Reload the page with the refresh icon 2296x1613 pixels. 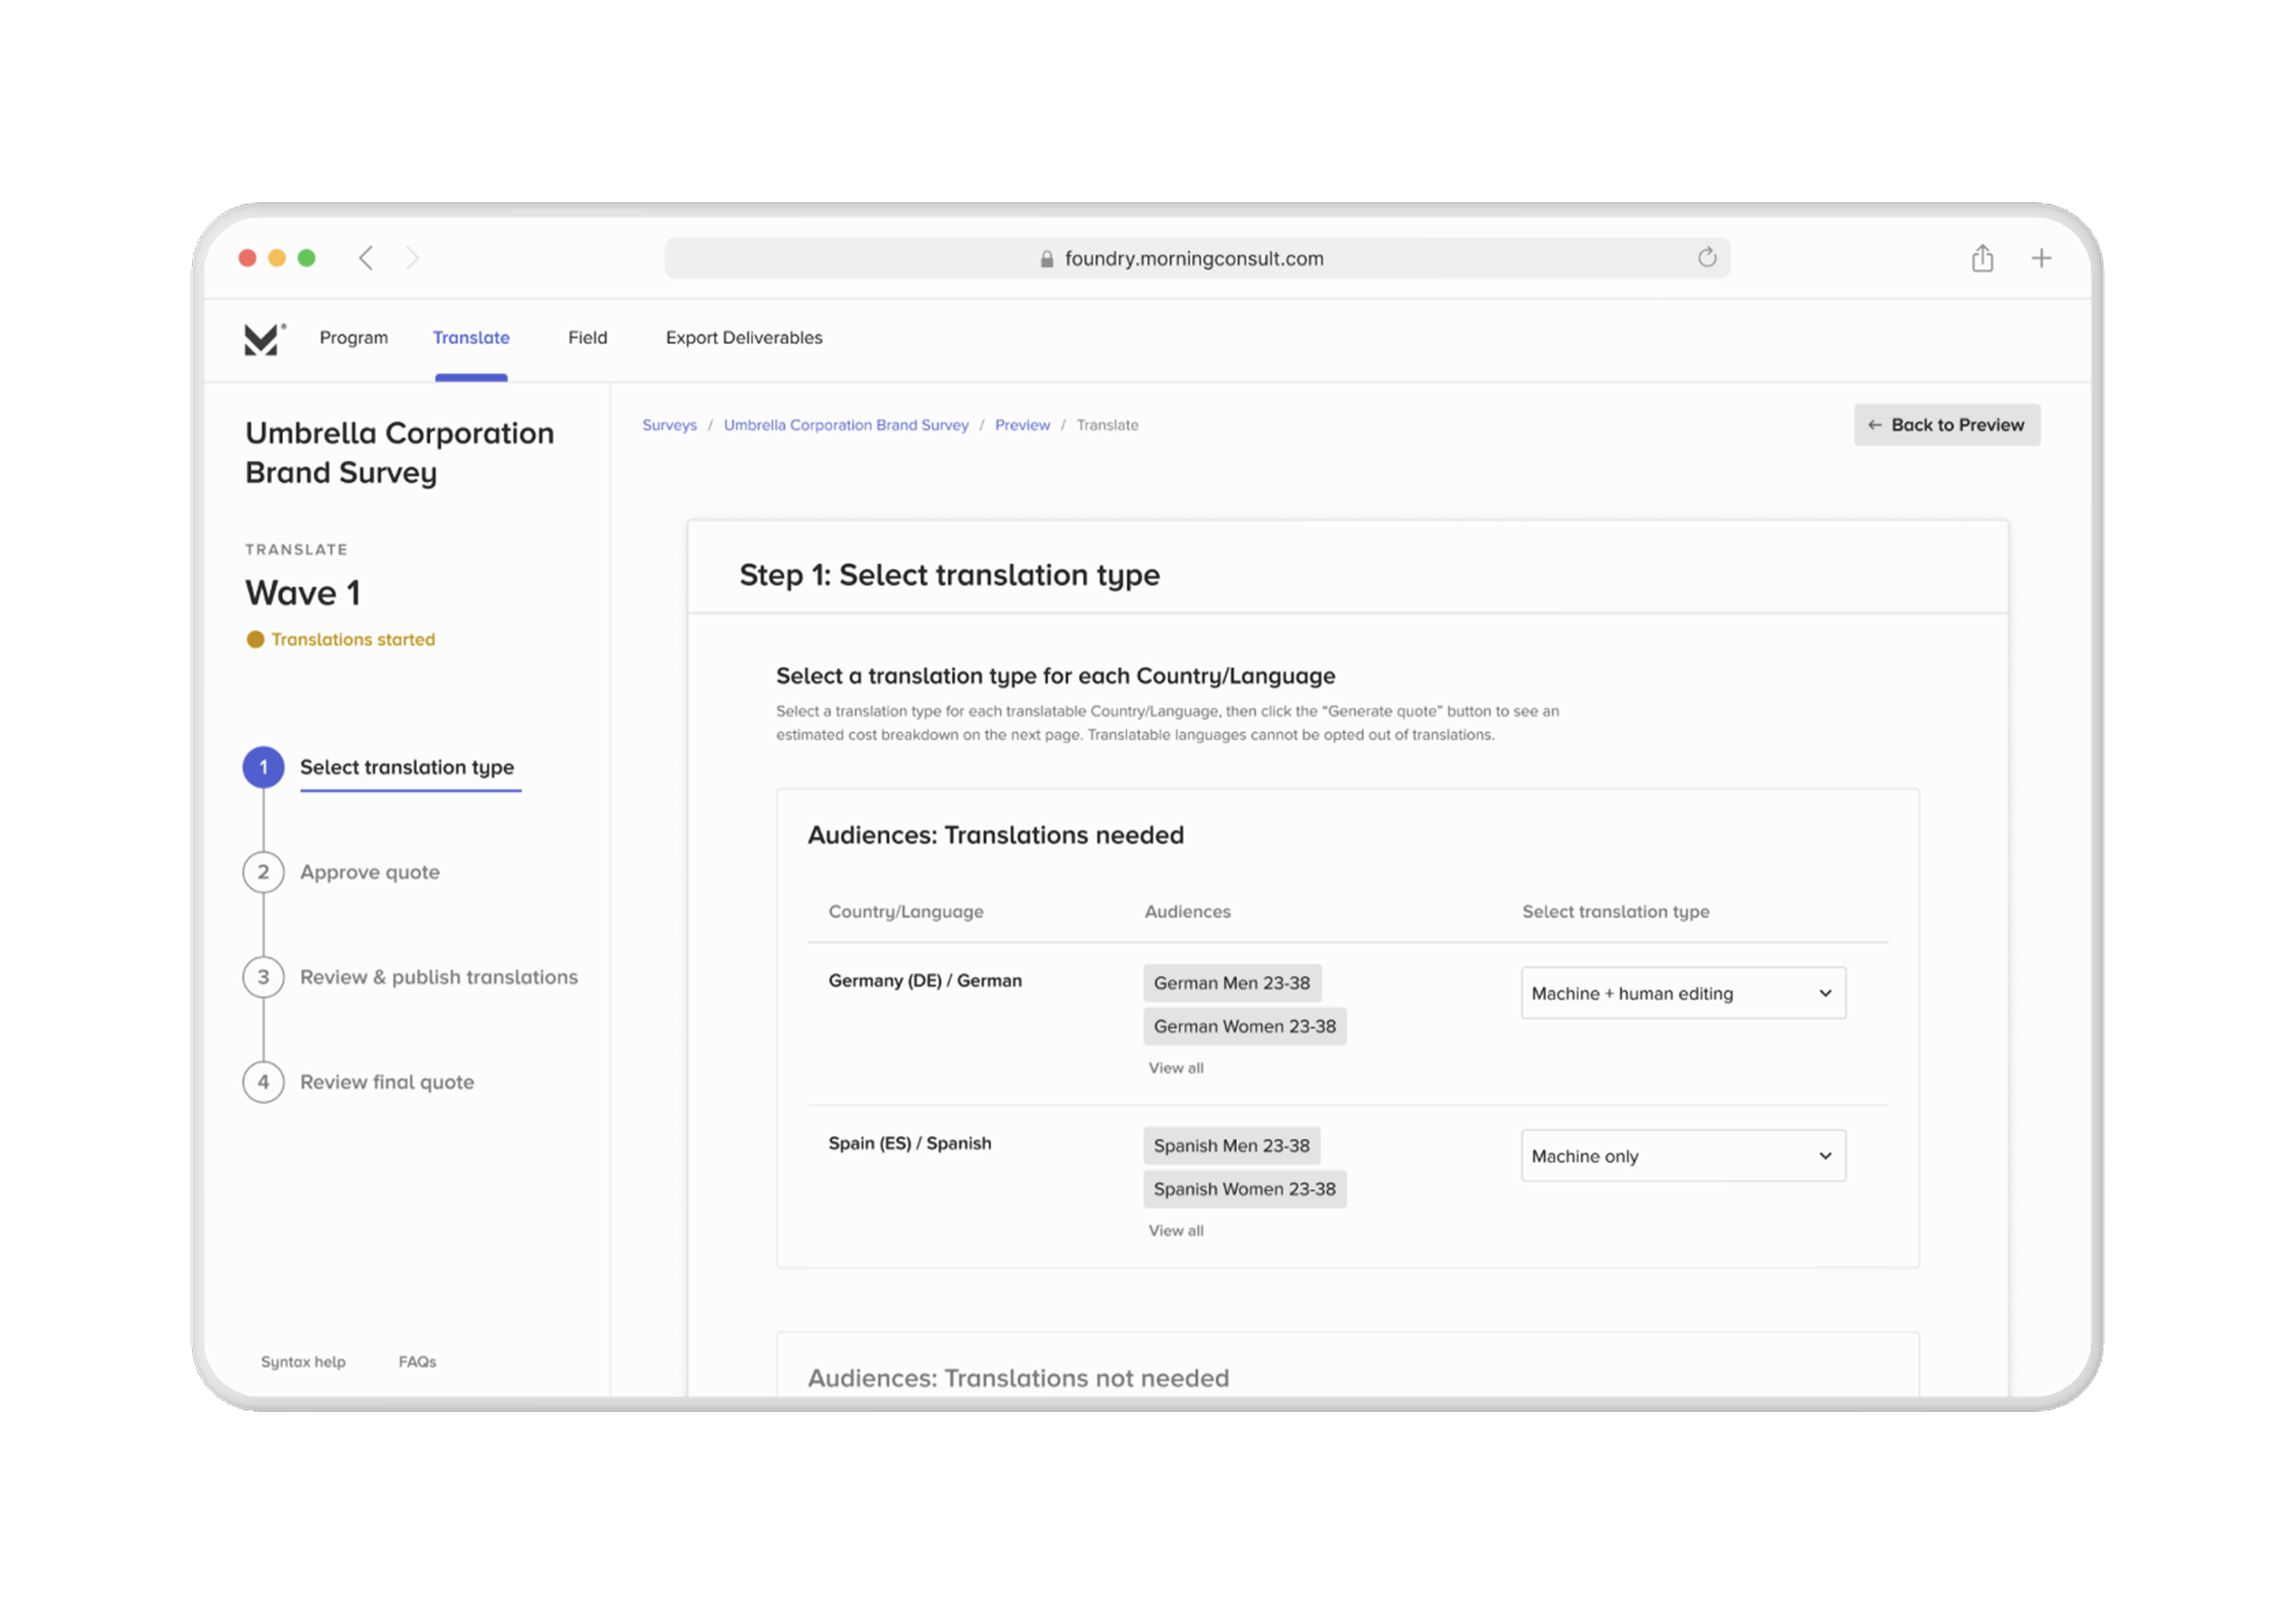1707,257
